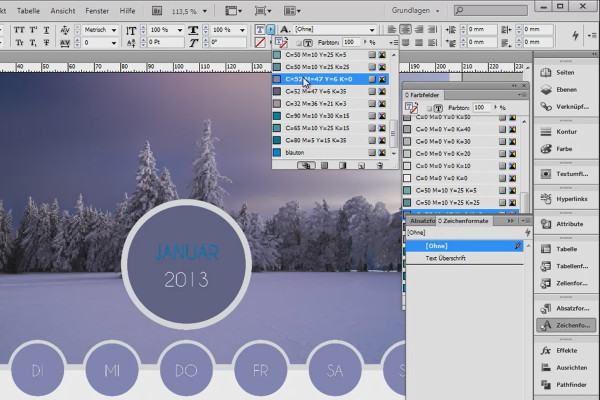Open the Ansicht menu
600x400 pixels.
tap(63, 11)
